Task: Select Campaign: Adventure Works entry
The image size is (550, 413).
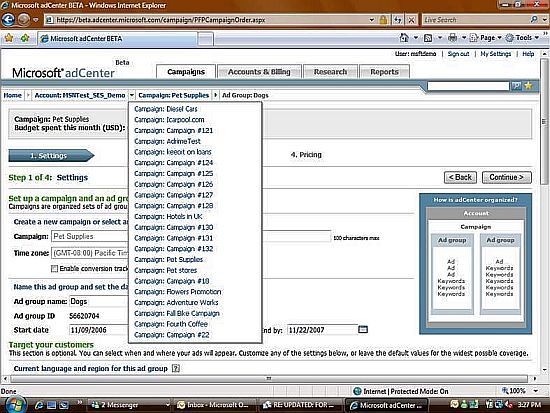Action: (x=176, y=302)
